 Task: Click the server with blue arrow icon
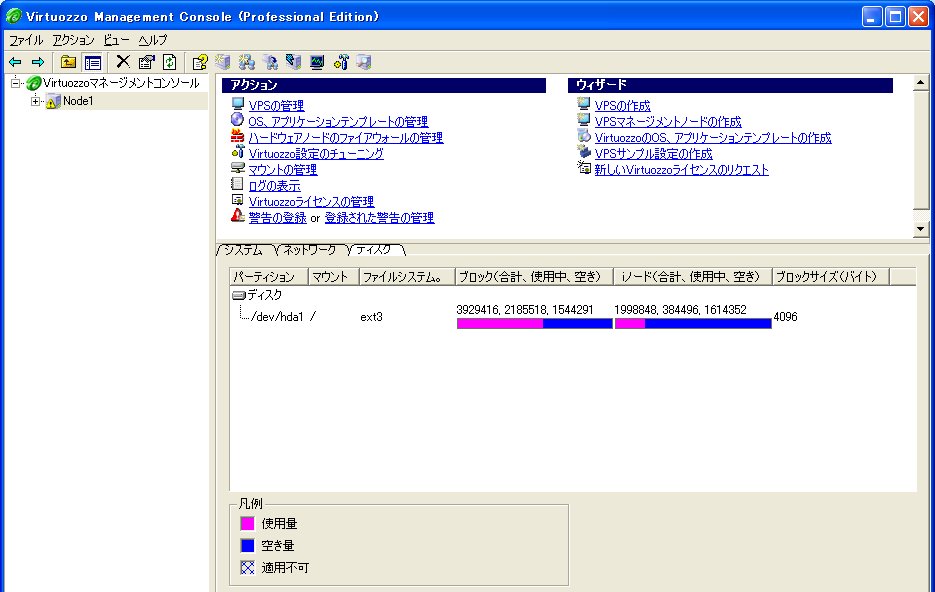pos(270,62)
